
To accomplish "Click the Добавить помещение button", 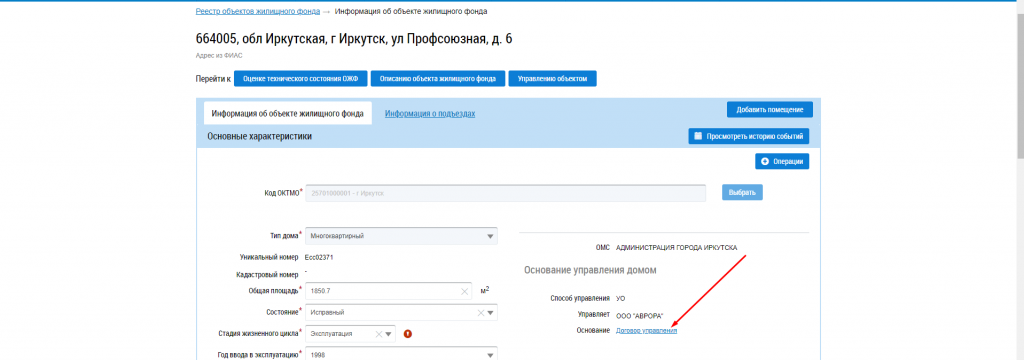I will point(769,109).
